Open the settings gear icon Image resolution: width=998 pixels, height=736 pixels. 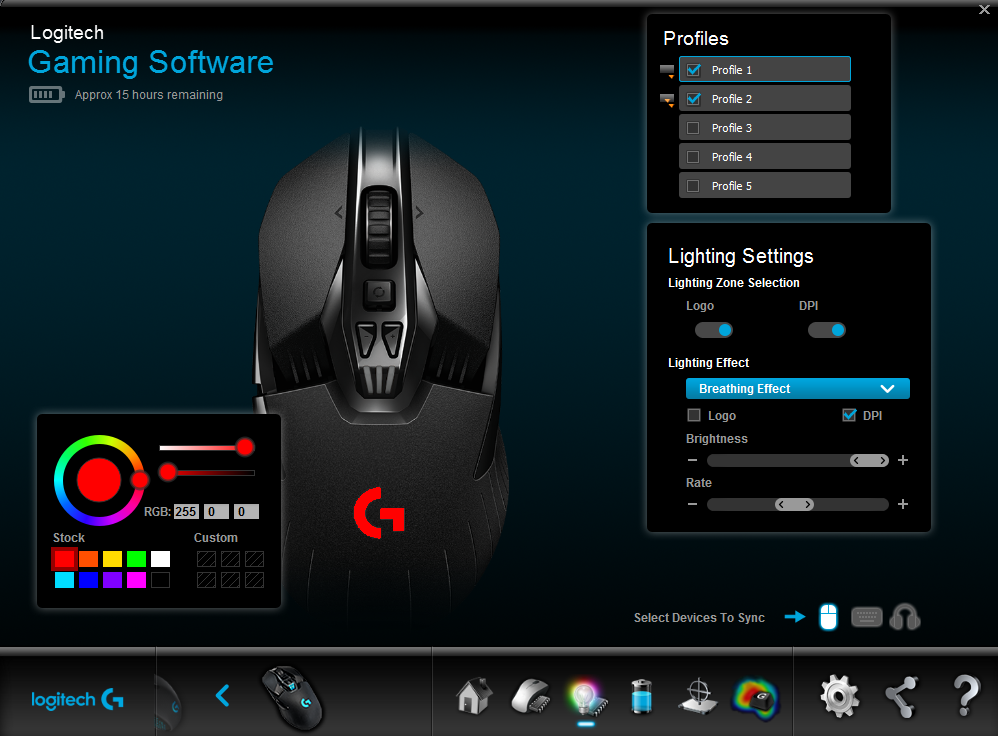(x=840, y=696)
